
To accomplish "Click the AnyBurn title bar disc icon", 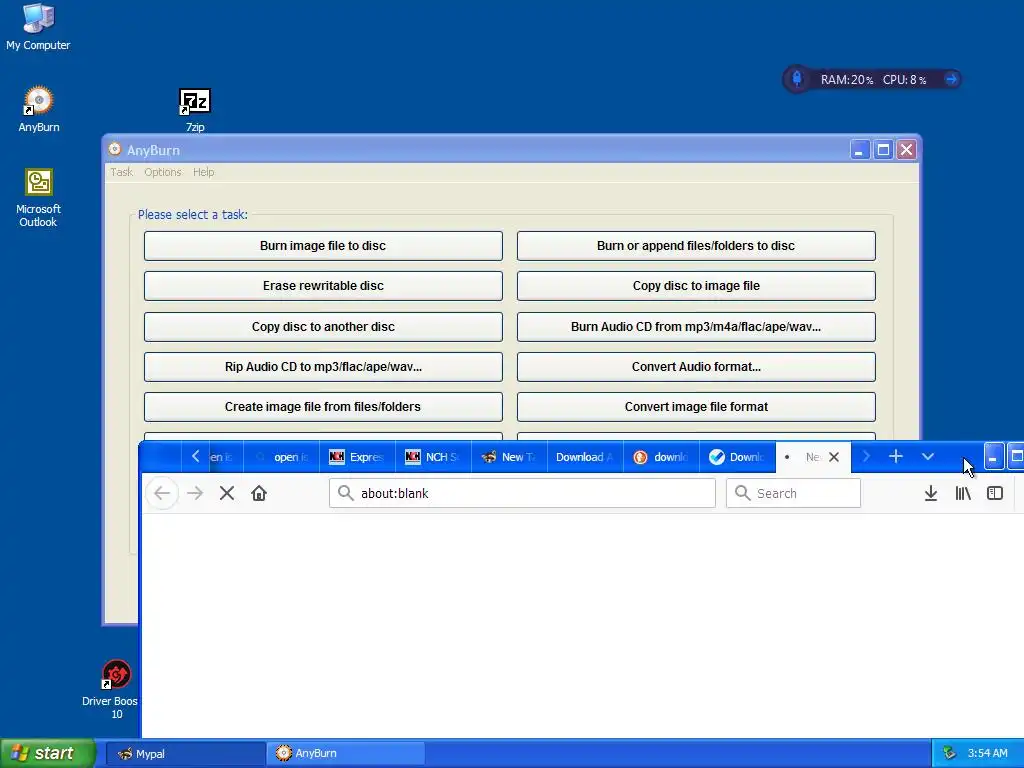I will 114,150.
